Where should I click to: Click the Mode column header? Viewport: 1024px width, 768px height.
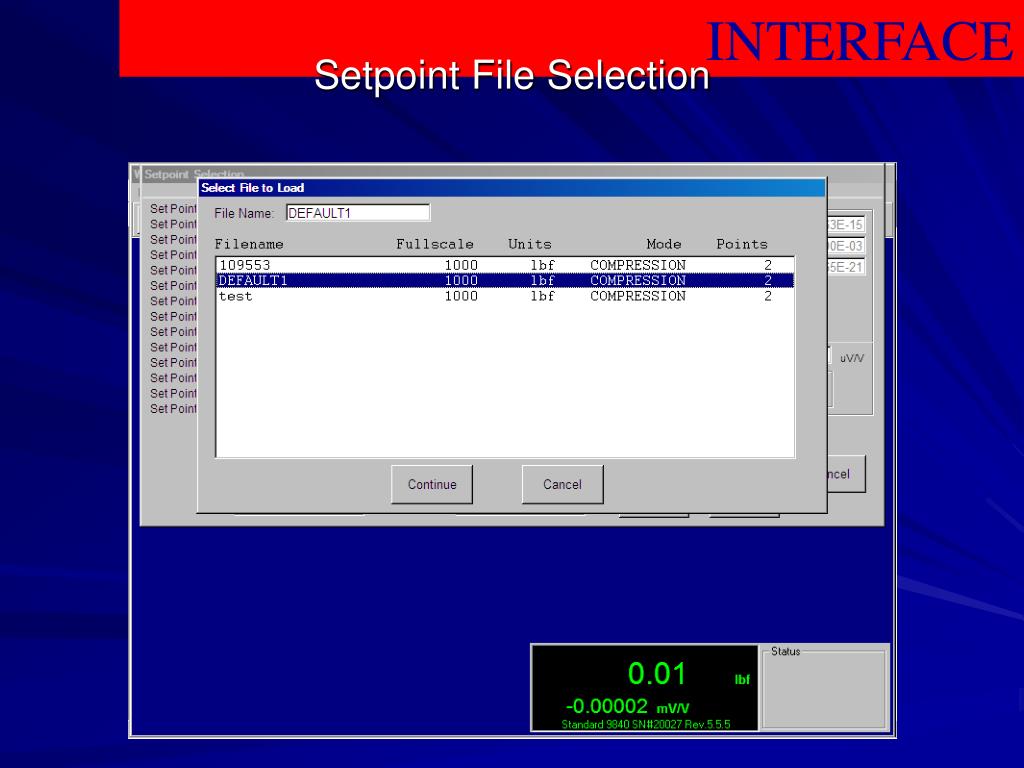tap(664, 244)
